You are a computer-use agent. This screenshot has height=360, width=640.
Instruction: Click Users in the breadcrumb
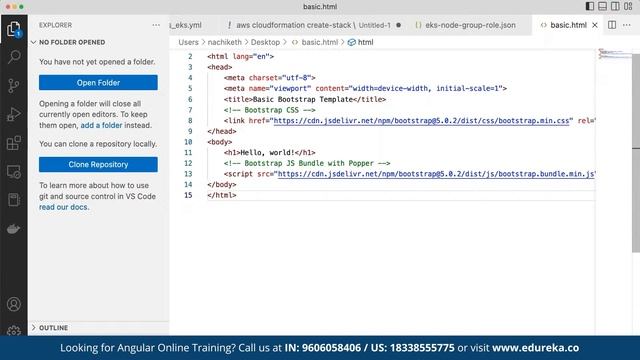pyautogui.click(x=188, y=42)
